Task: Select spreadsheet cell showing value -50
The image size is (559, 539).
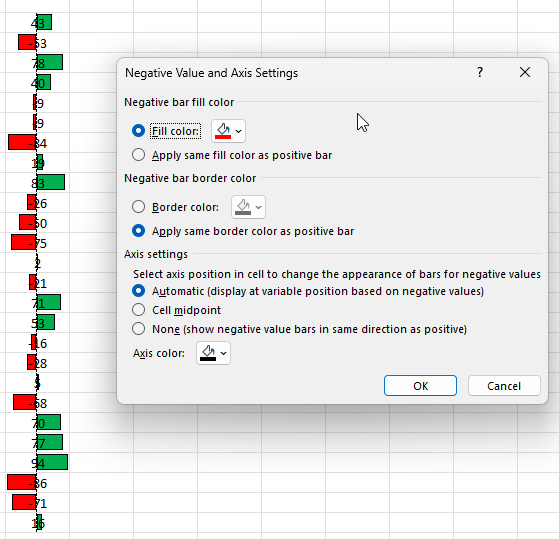Action: click(37, 222)
